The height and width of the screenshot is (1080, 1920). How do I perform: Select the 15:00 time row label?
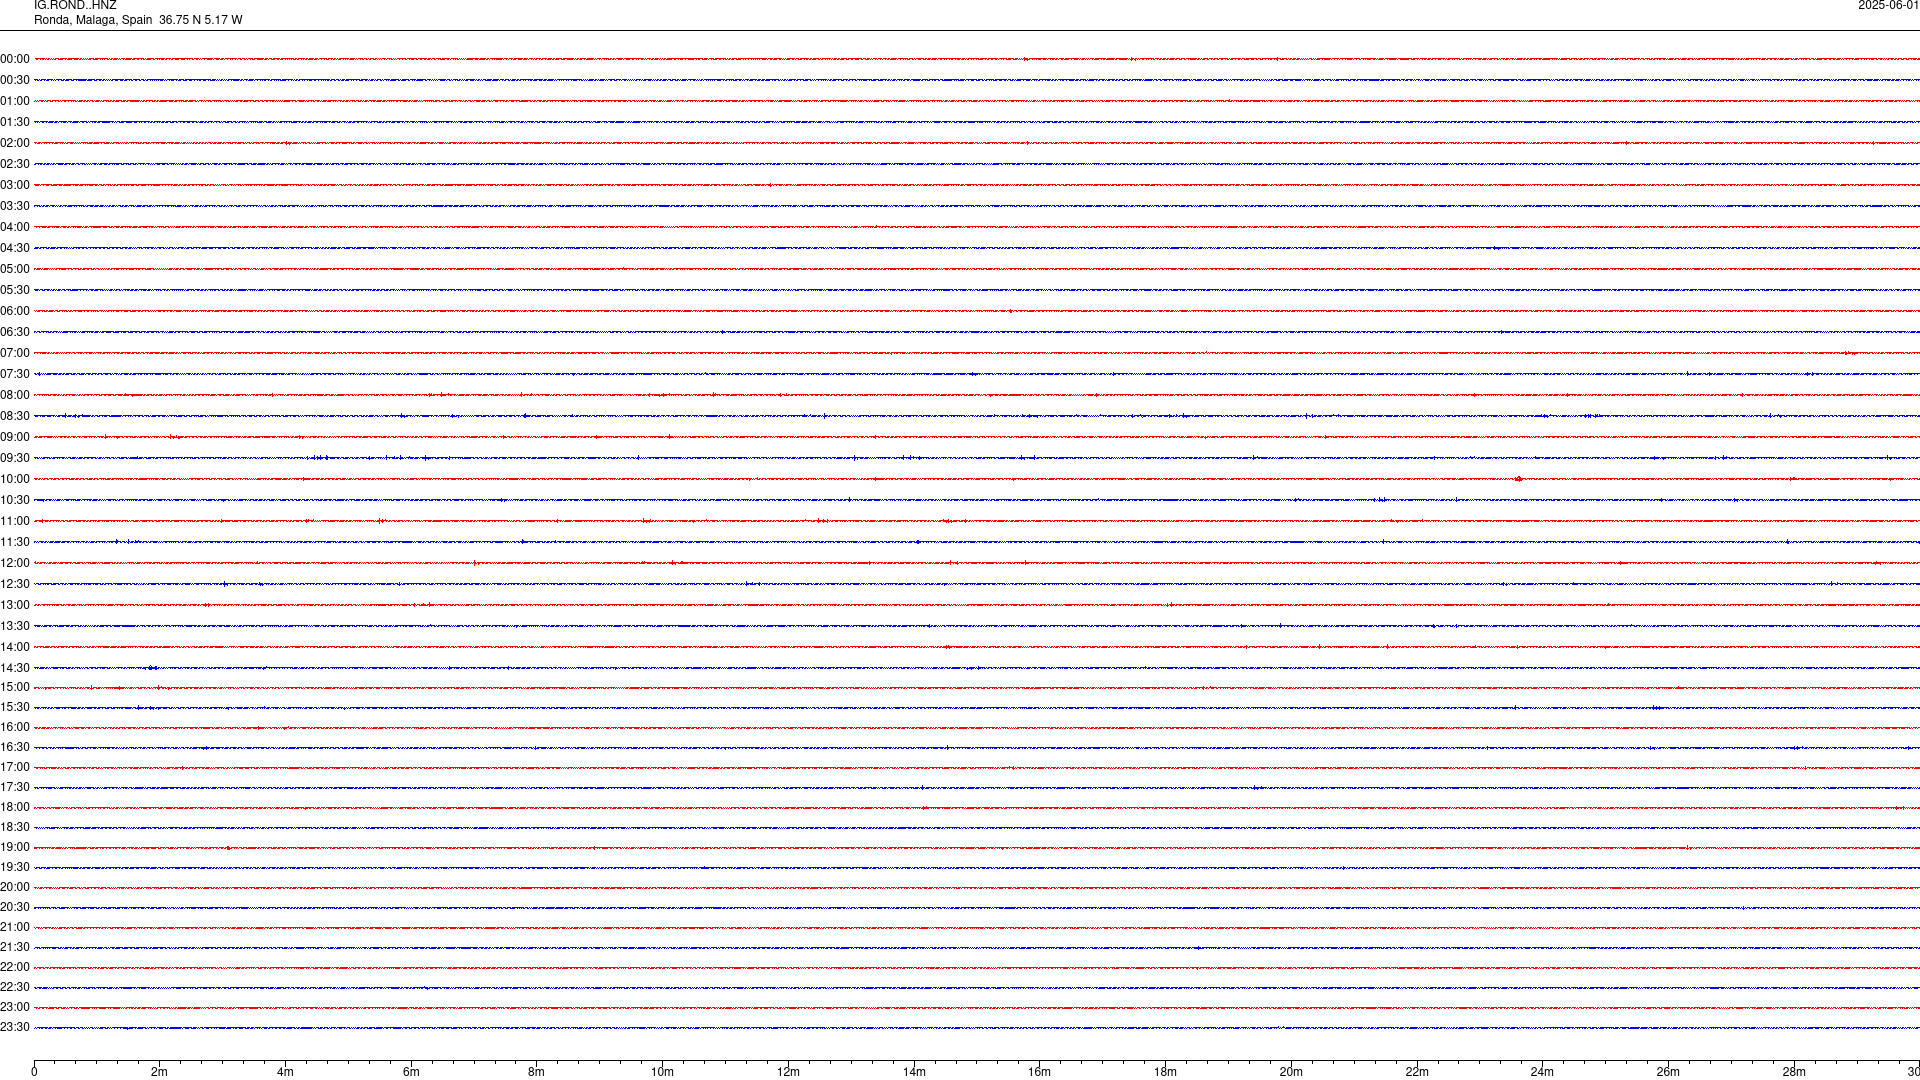click(x=15, y=687)
